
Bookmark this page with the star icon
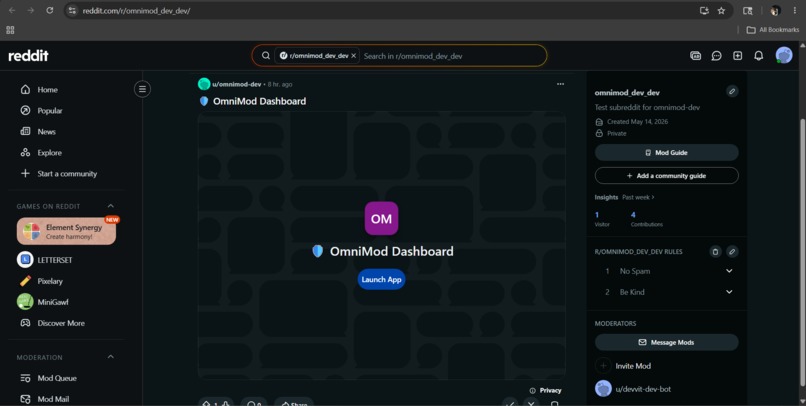coord(721,10)
